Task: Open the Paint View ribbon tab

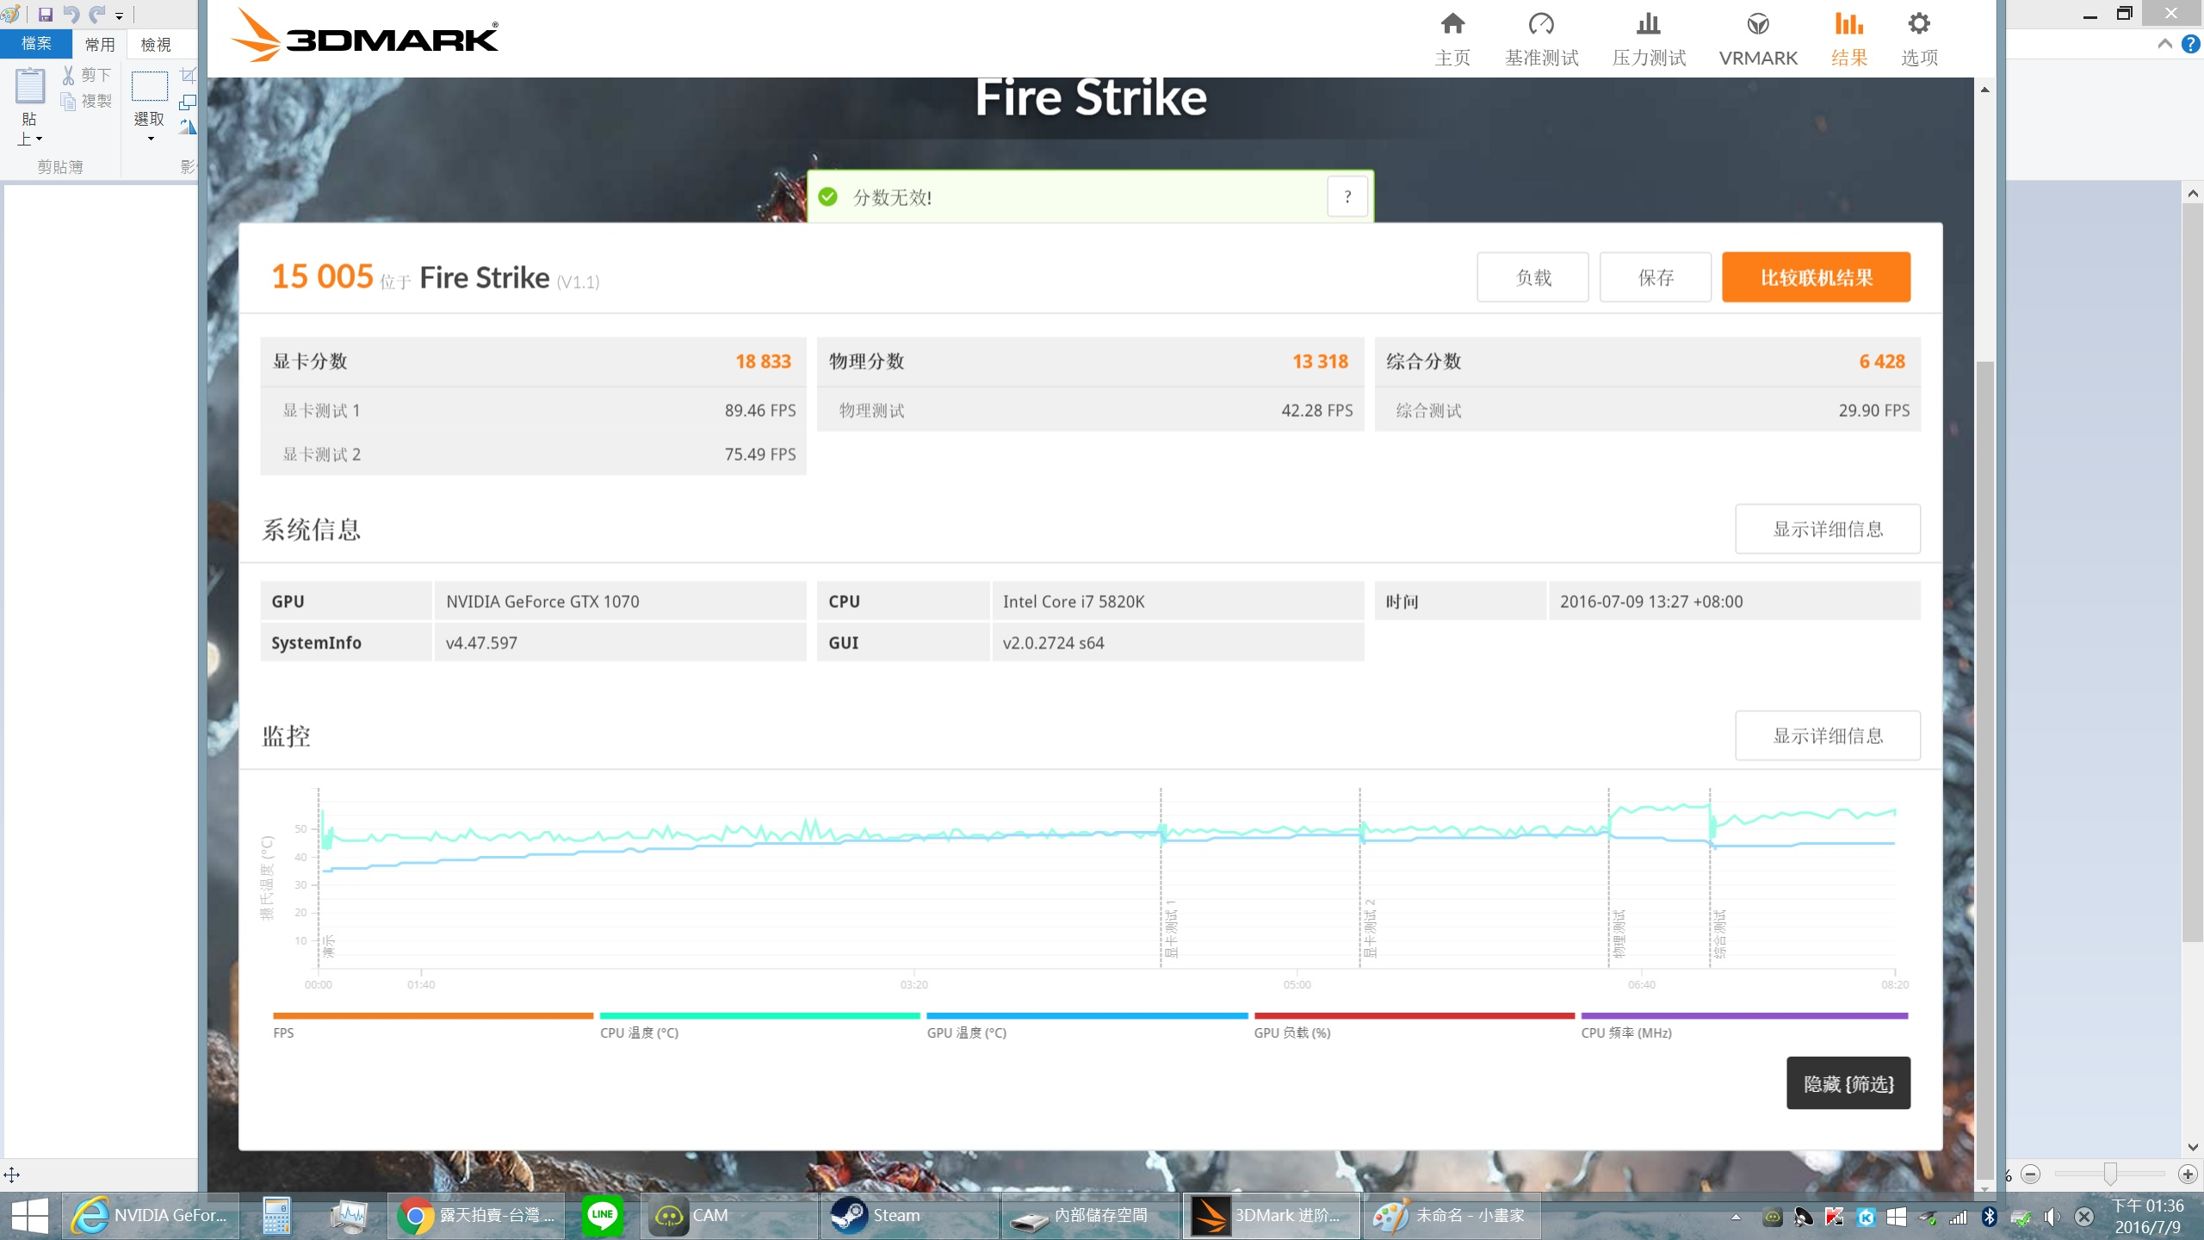Action: 155,44
